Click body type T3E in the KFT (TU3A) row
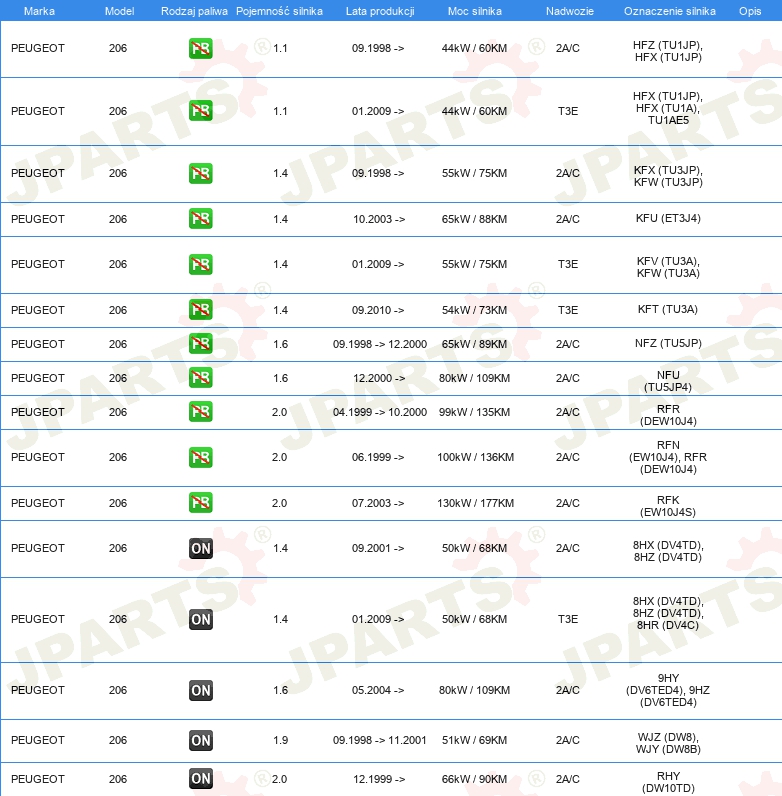The width and height of the screenshot is (782, 796). click(568, 310)
